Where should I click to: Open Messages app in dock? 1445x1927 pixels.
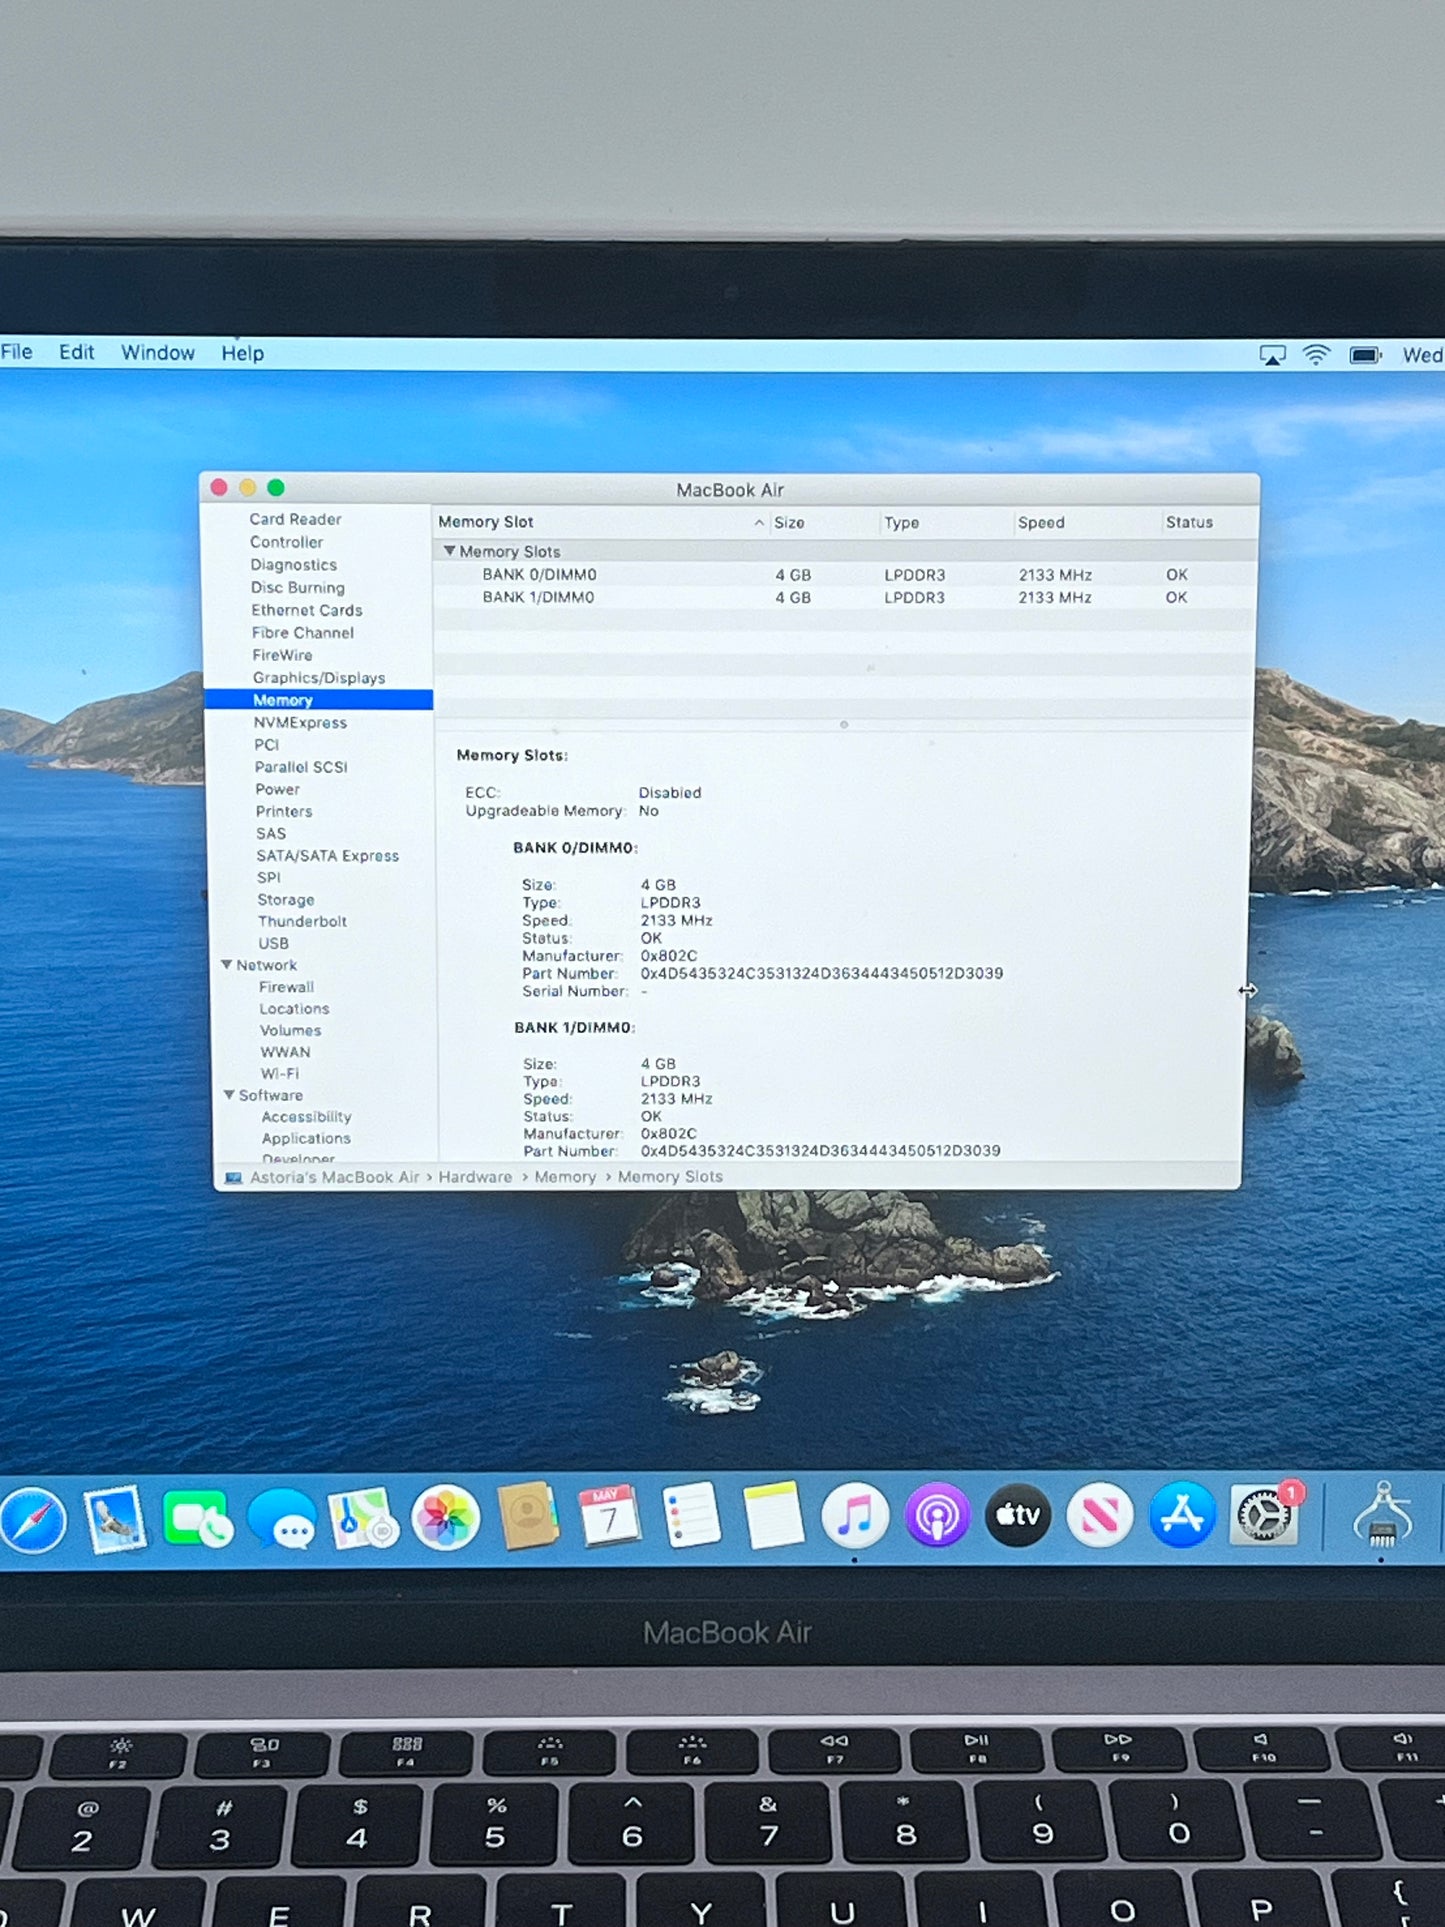[x=282, y=1519]
